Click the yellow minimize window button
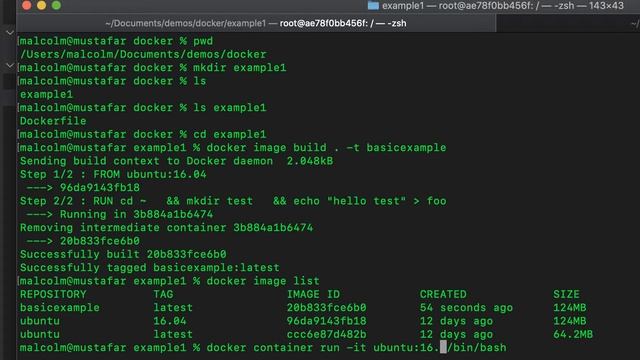 pyautogui.click(x=42, y=5)
